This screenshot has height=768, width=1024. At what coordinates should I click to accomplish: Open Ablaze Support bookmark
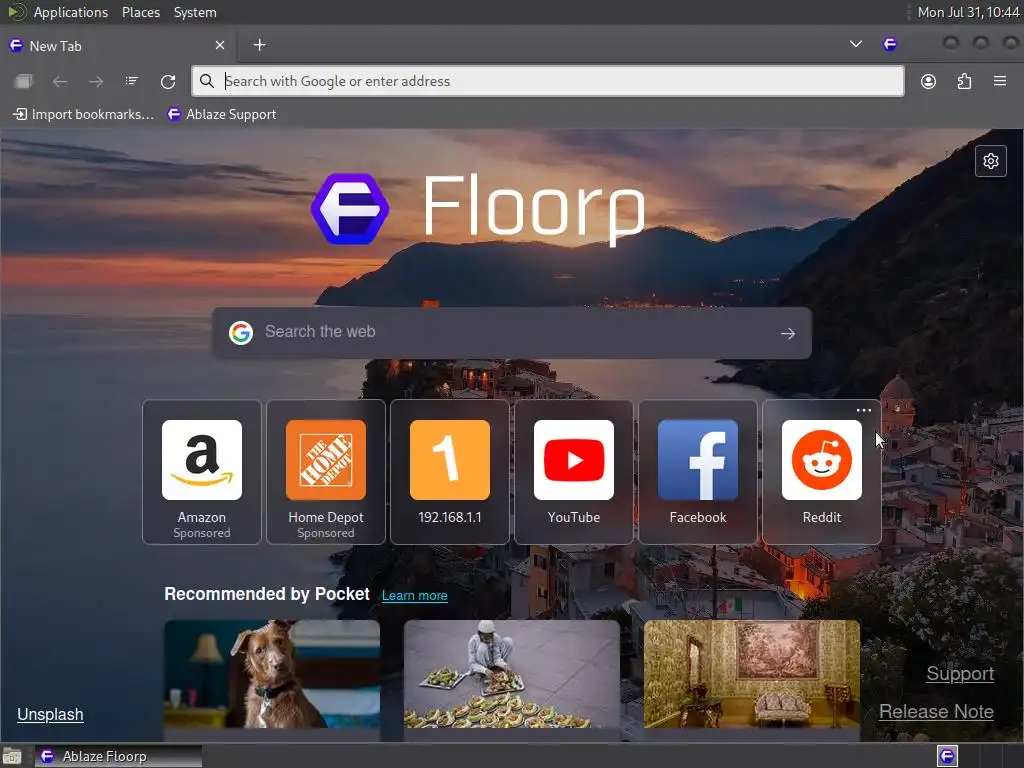pos(222,114)
